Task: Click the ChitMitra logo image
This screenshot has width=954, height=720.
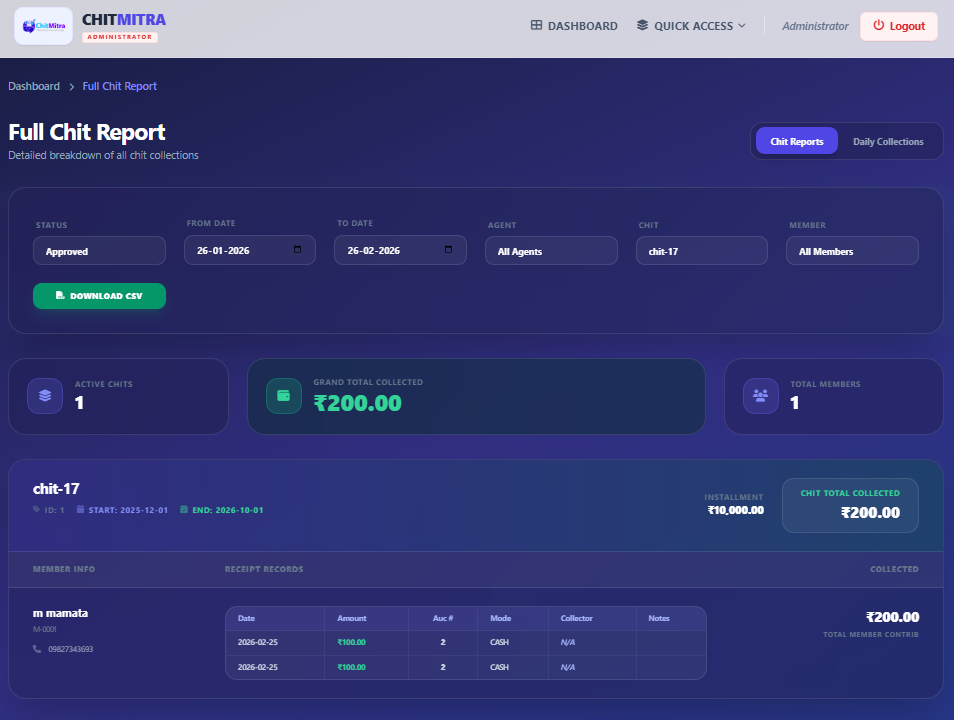Action: 43,26
